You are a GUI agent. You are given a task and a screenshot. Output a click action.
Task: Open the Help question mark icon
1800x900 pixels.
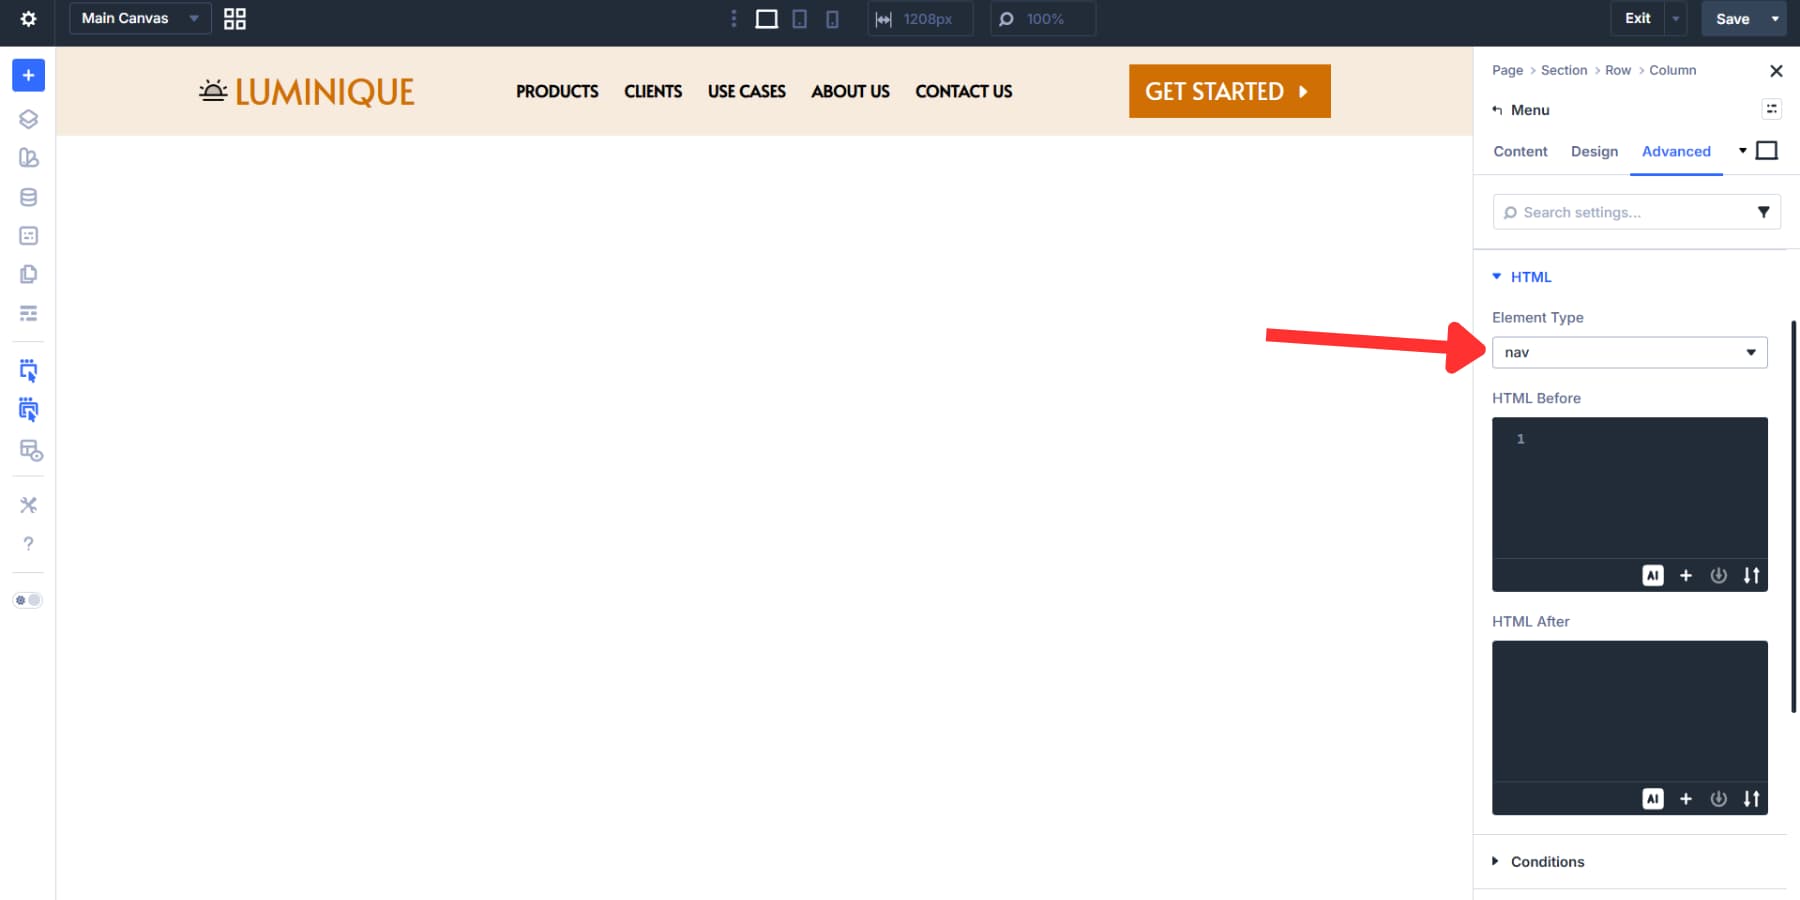click(28, 543)
